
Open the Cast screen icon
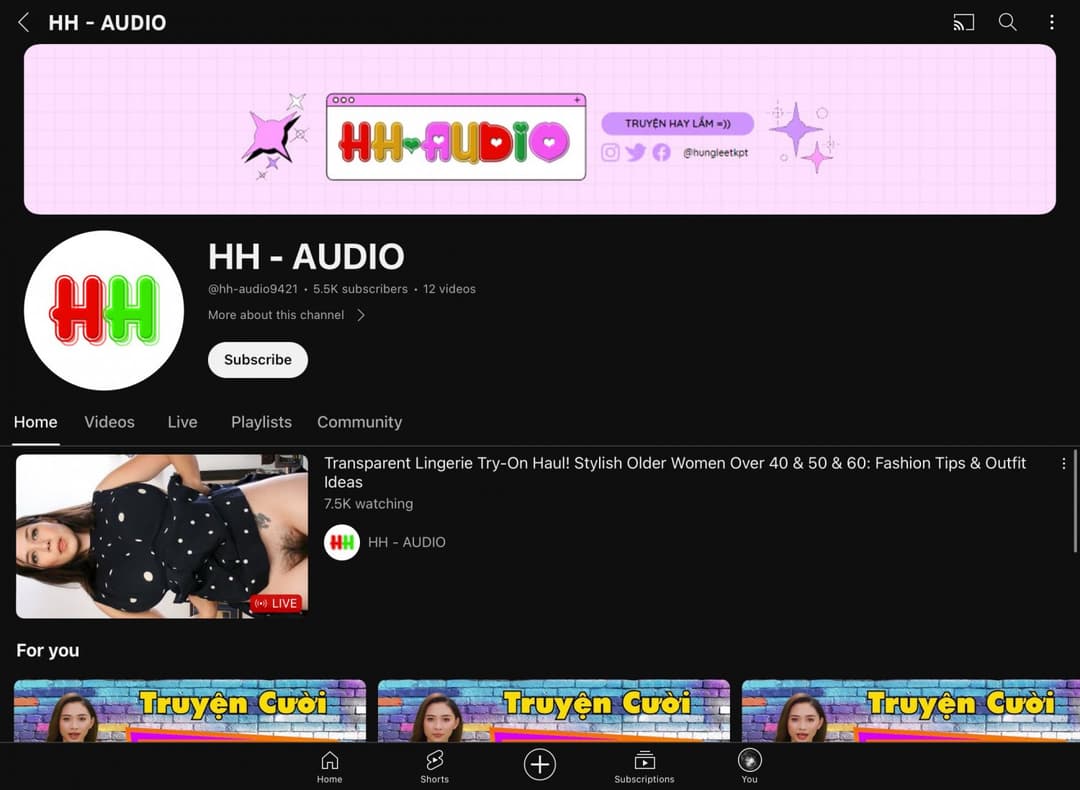click(963, 22)
